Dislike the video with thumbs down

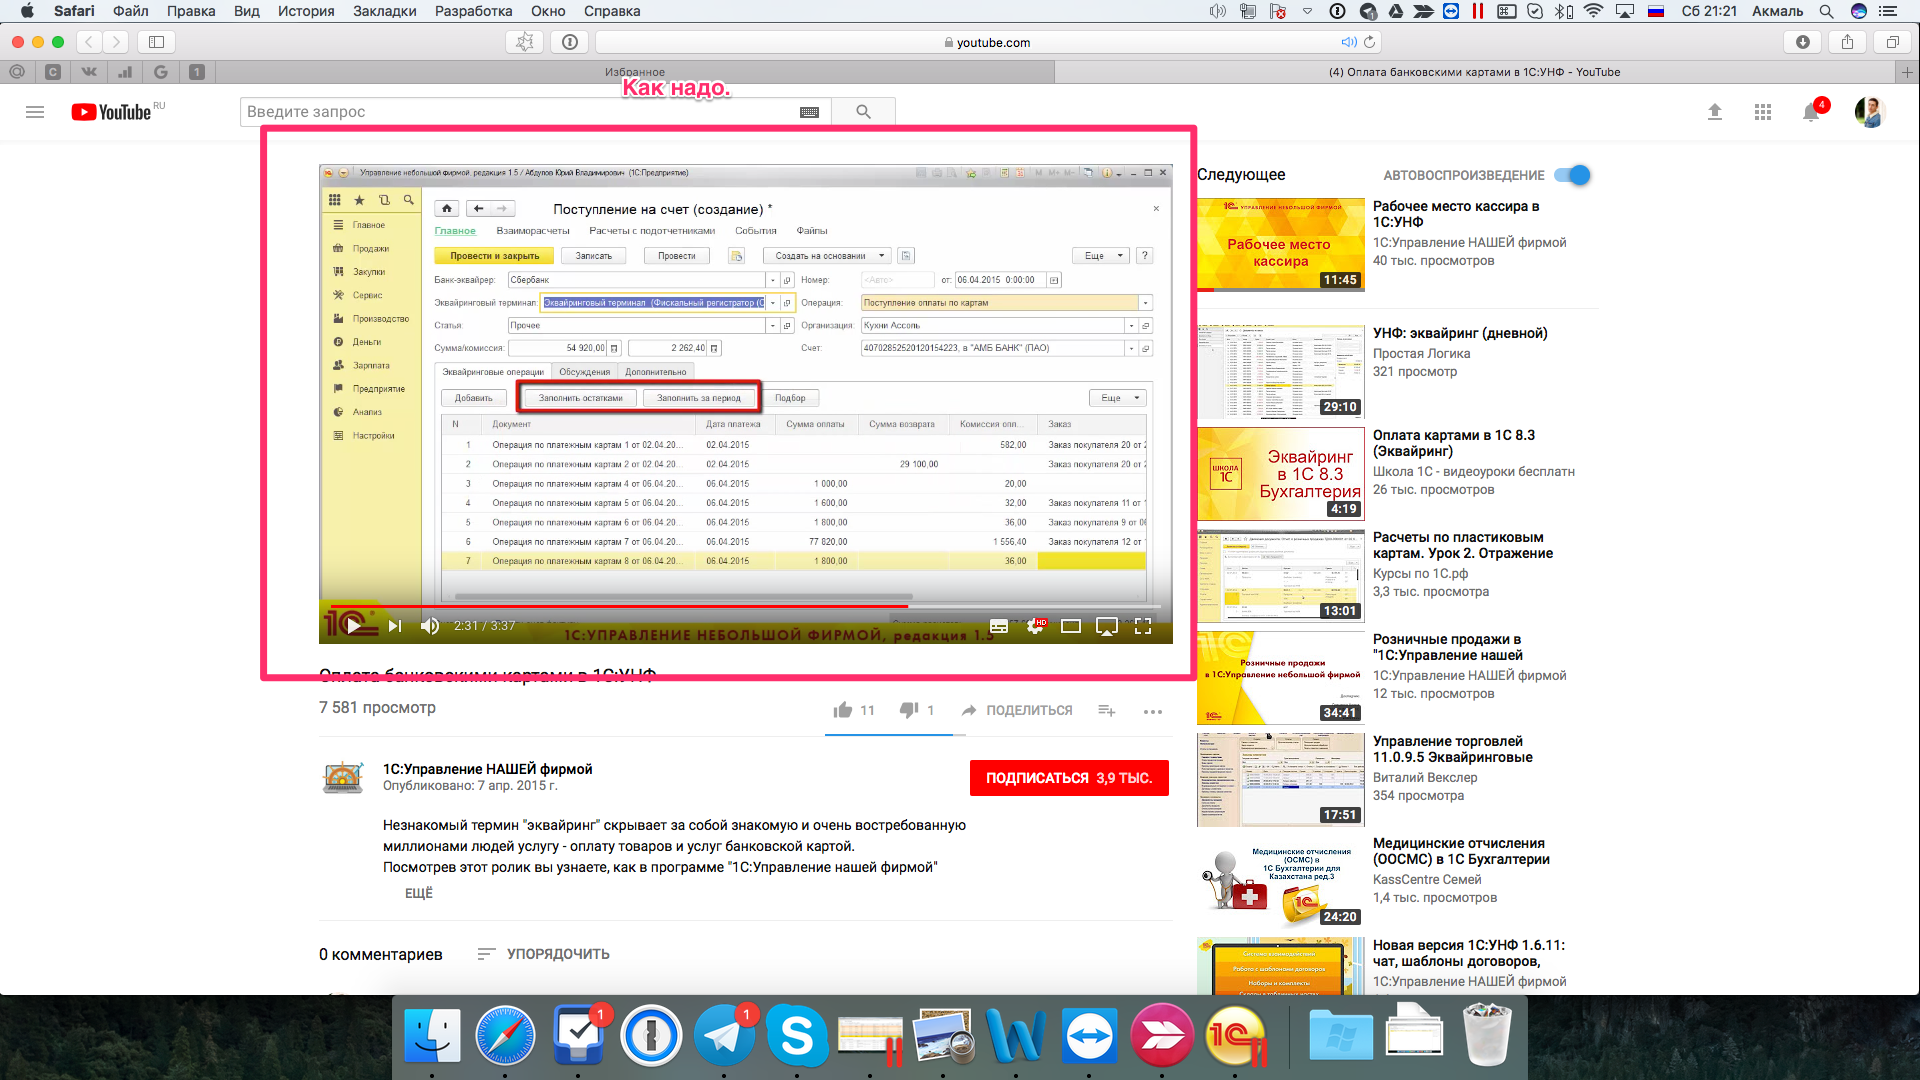coord(908,710)
